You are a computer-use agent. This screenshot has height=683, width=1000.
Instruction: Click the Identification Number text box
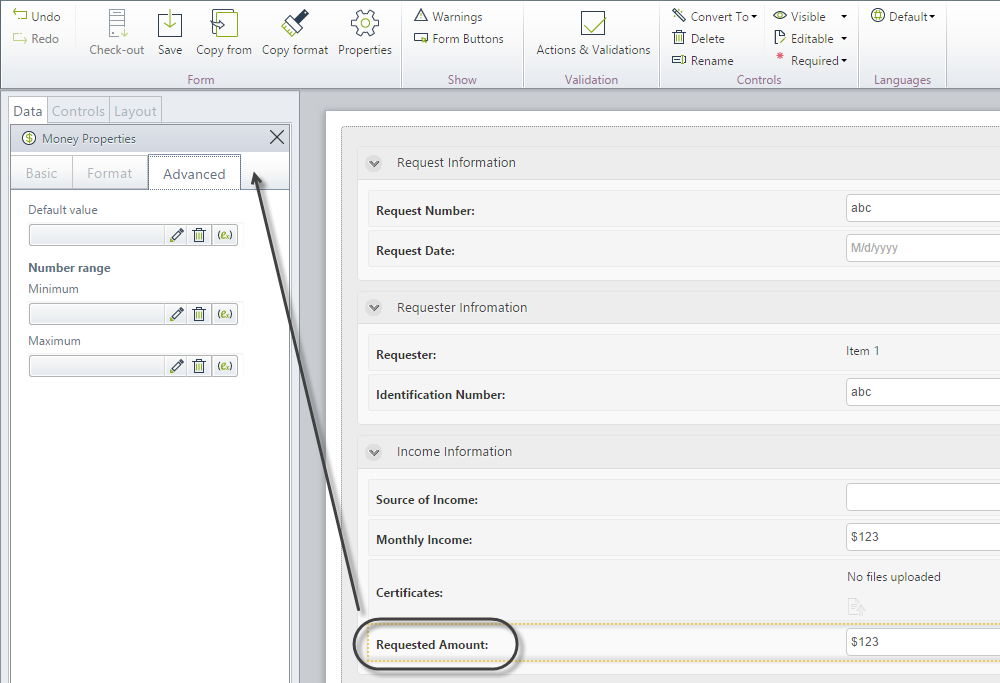click(923, 392)
